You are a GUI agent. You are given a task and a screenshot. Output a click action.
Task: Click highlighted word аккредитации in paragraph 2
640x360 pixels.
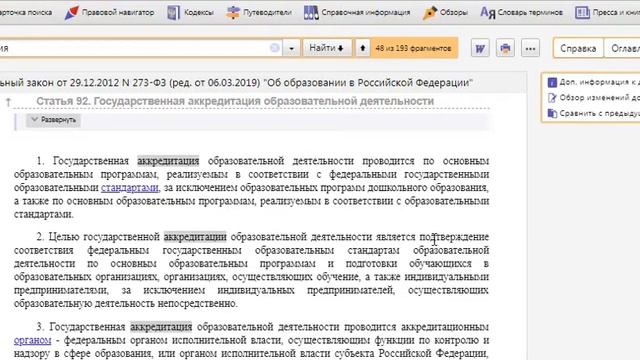click(x=195, y=237)
